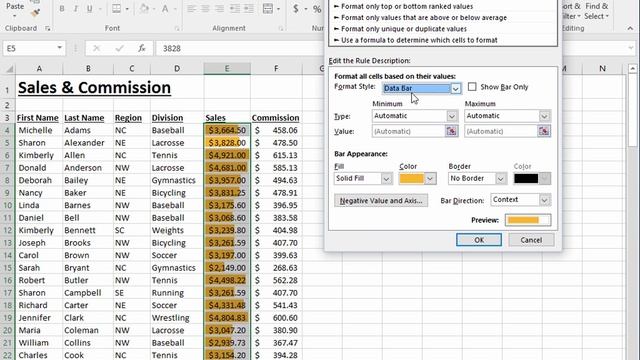Viewport: 640px width, 360px height.
Task: Click the Maximum Value input field
Action: click(501, 131)
